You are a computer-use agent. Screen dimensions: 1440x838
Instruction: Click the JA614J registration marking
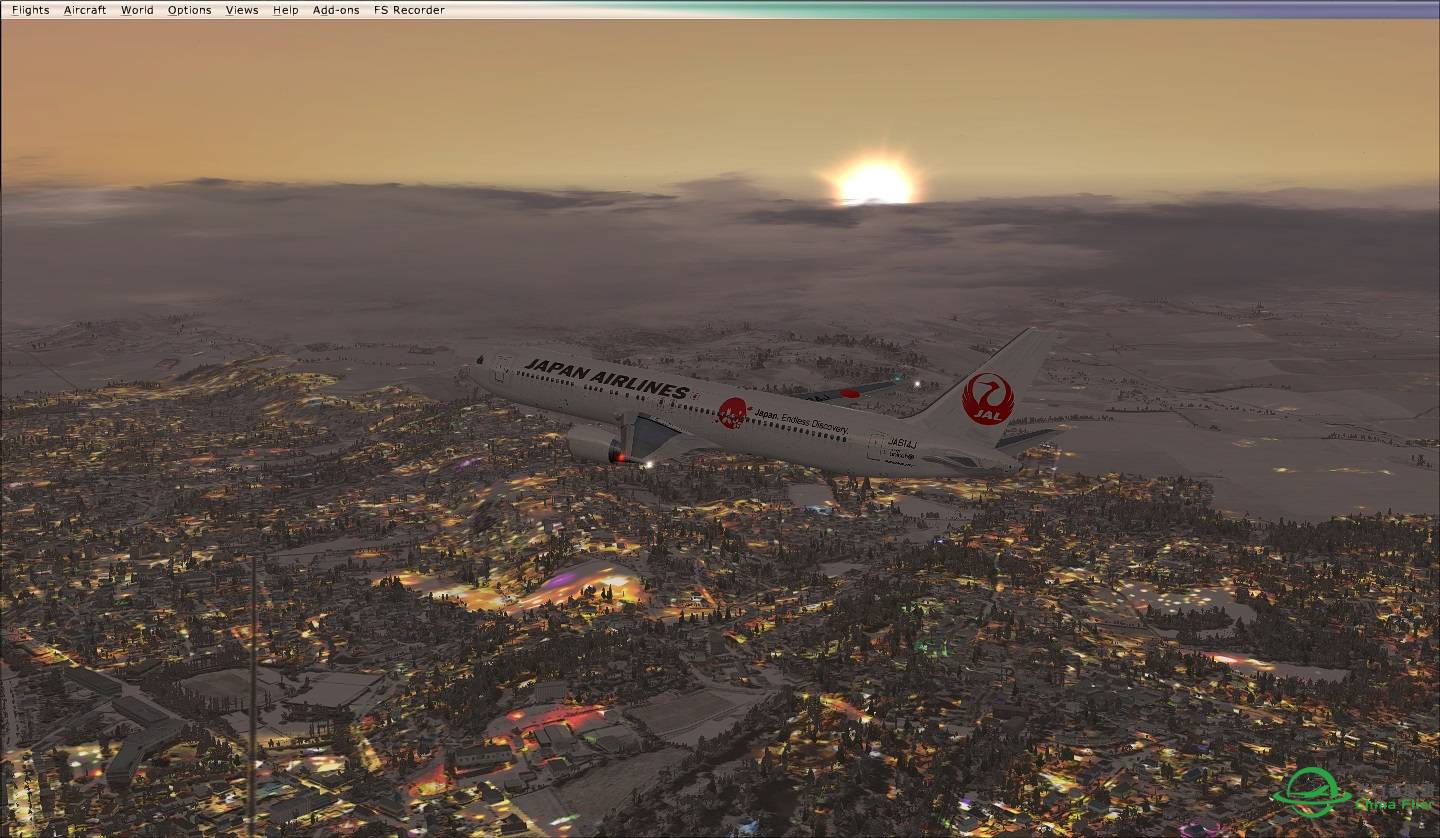pos(901,442)
